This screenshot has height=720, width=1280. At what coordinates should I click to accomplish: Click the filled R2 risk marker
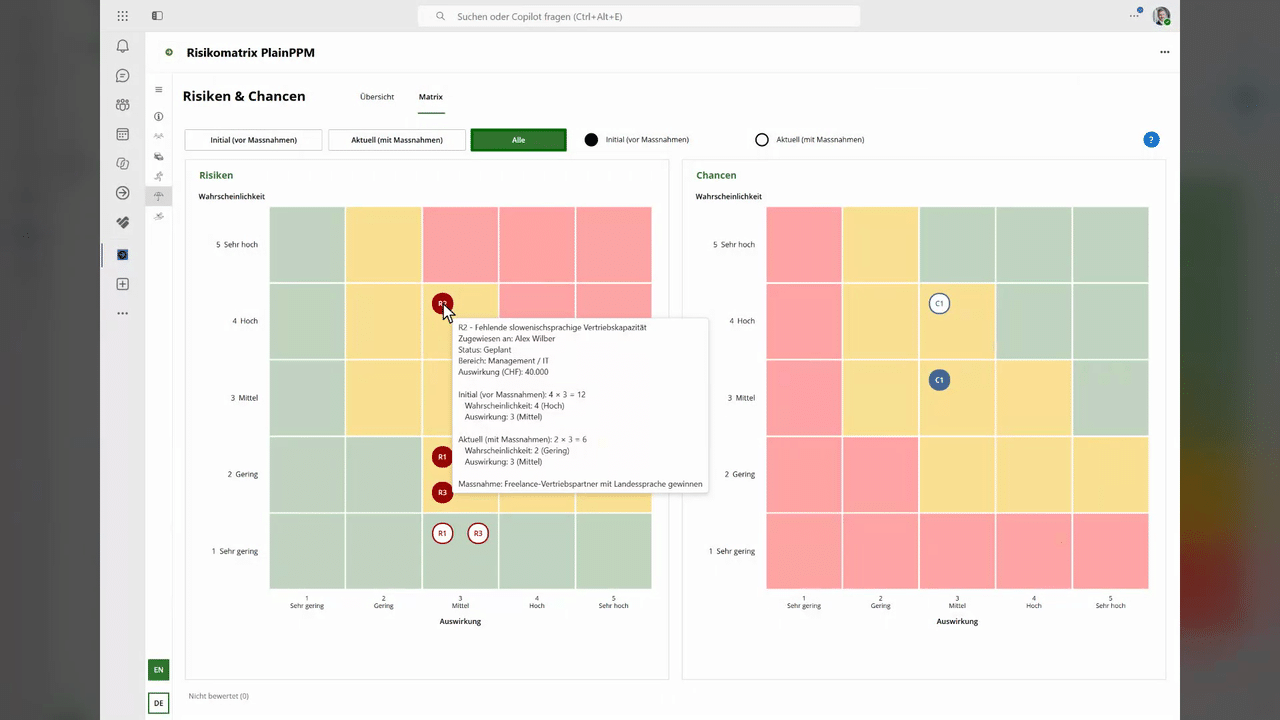[x=442, y=304]
